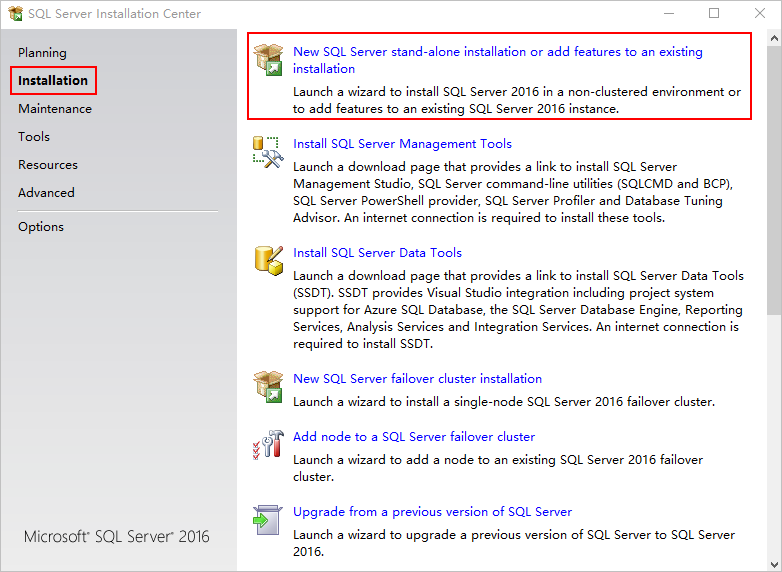Click the scrollbar up arrow
This screenshot has height=572, width=782.
coord(774,38)
